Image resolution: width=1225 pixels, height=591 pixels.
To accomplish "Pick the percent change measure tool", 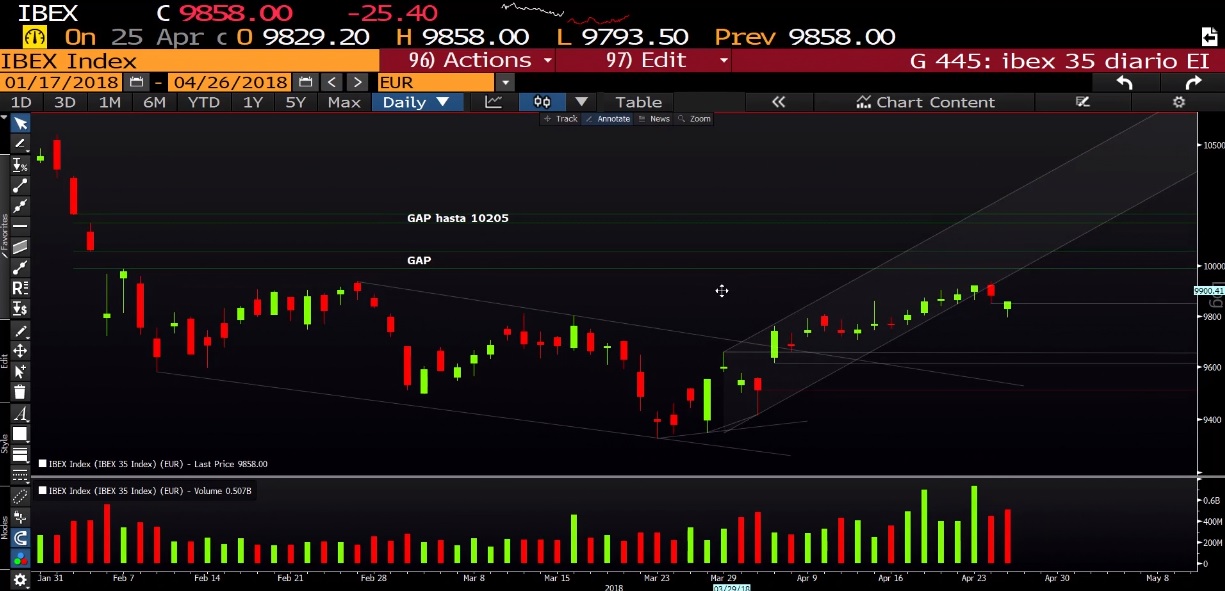I will pos(20,164).
